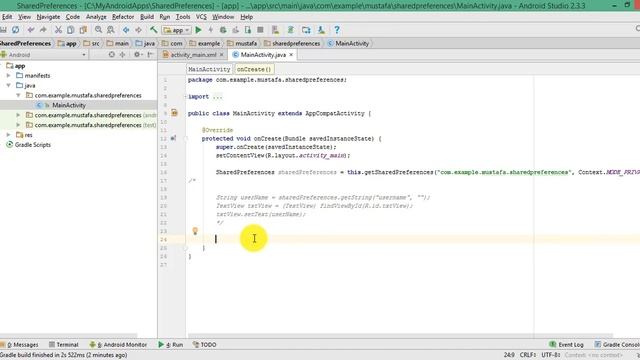Expand the manifests folder

tap(9, 76)
